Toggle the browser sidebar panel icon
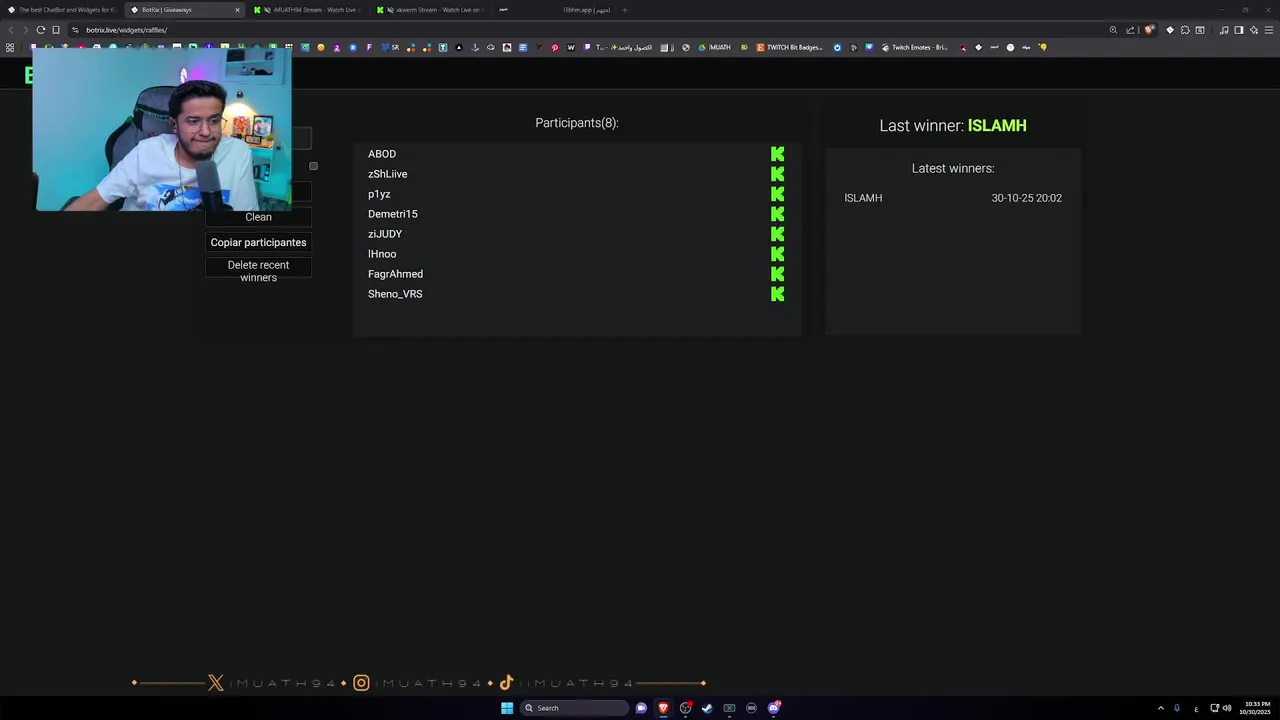The width and height of the screenshot is (1280, 720). pos(1238,30)
